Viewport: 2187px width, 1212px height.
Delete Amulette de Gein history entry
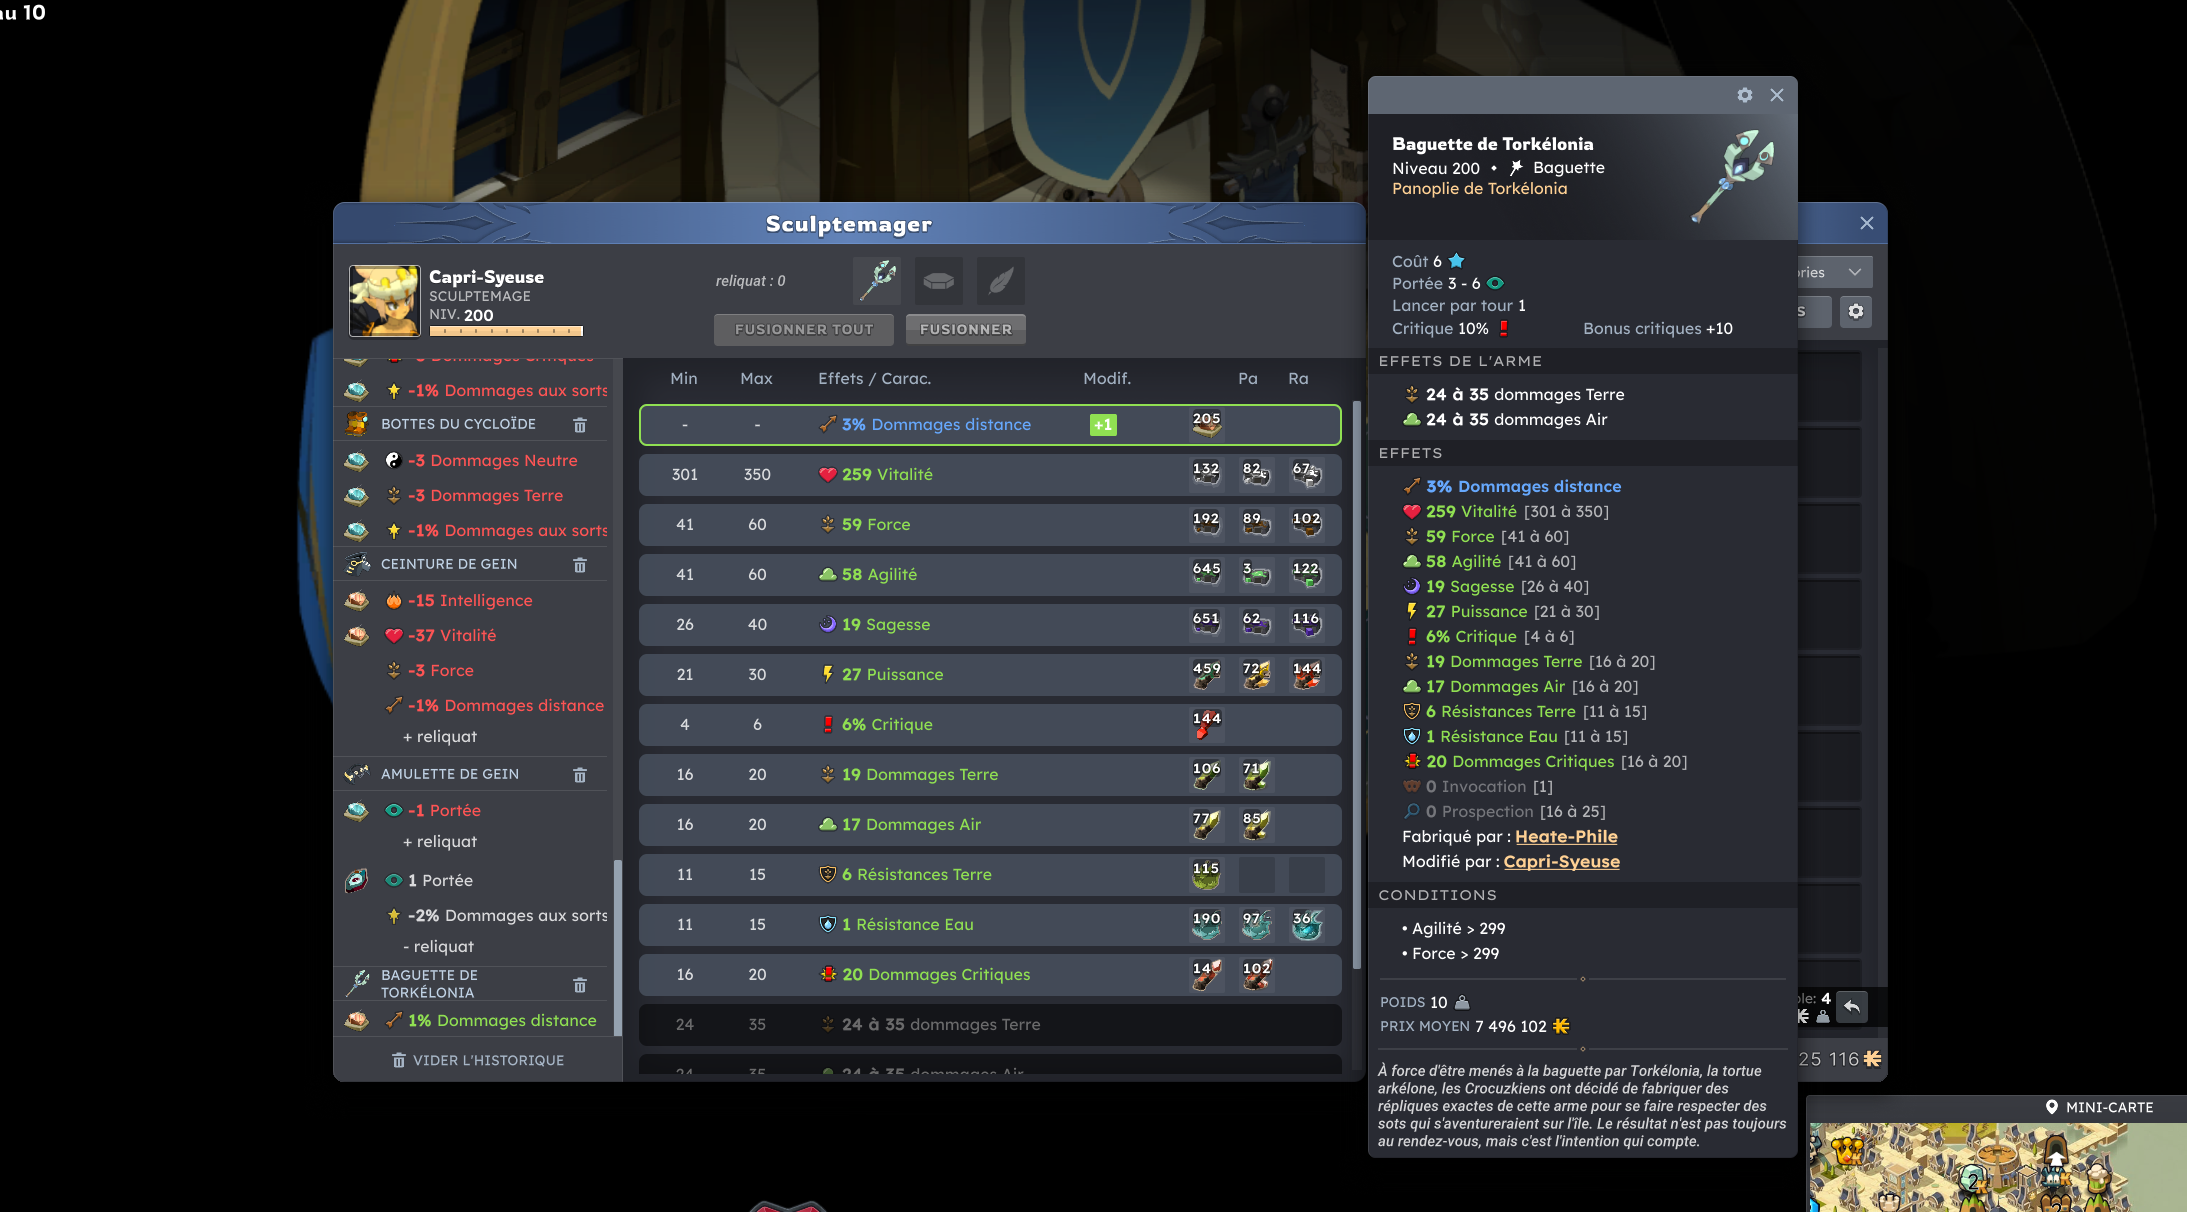(580, 775)
